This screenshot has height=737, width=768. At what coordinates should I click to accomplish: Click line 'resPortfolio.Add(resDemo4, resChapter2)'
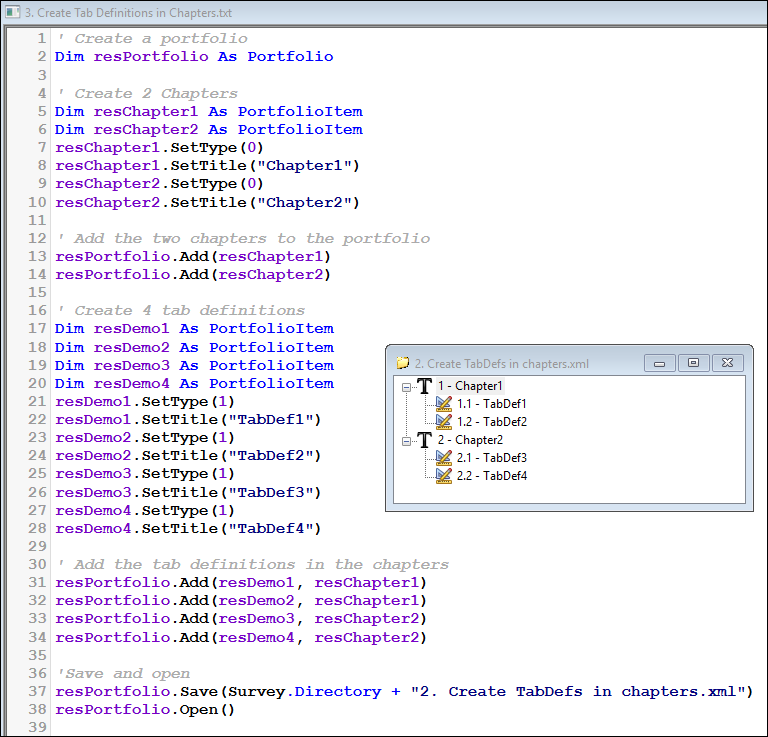click(241, 638)
